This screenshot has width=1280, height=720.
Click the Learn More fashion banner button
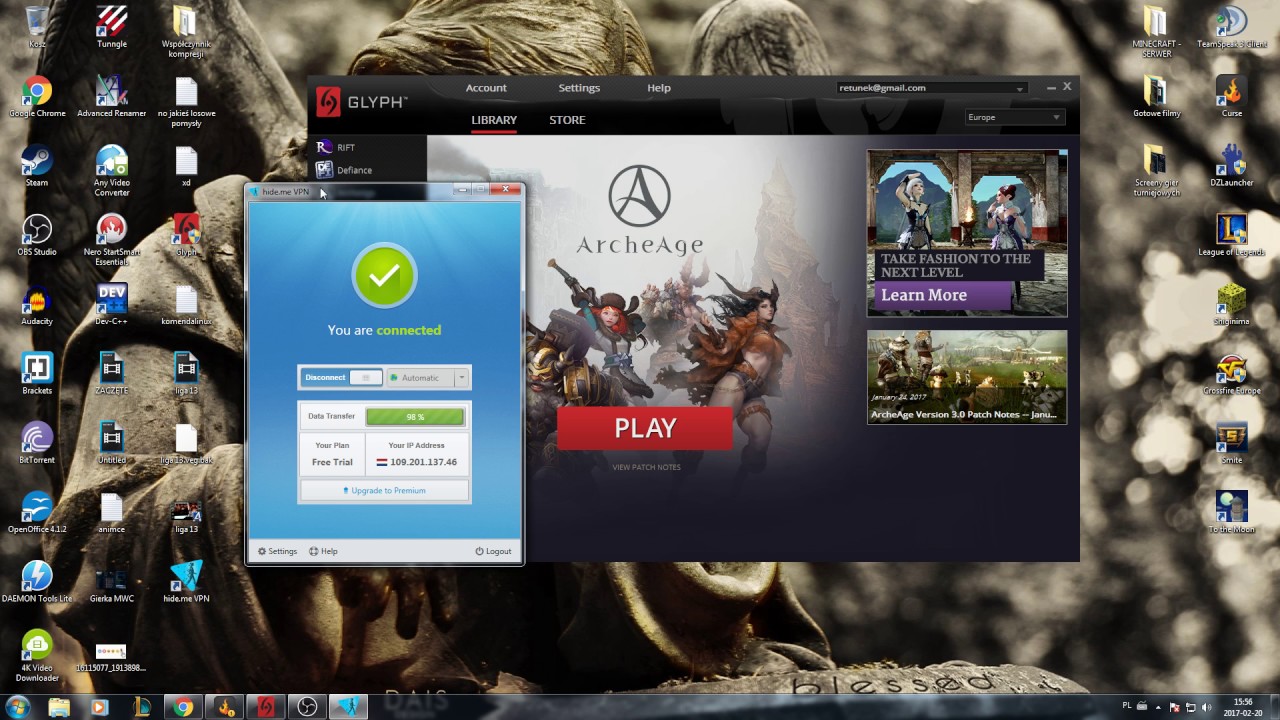coord(944,295)
